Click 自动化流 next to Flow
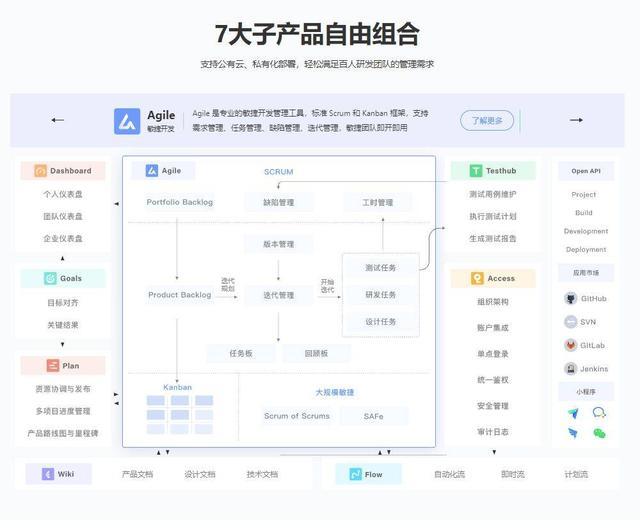This screenshot has width=640, height=529. [x=449, y=474]
